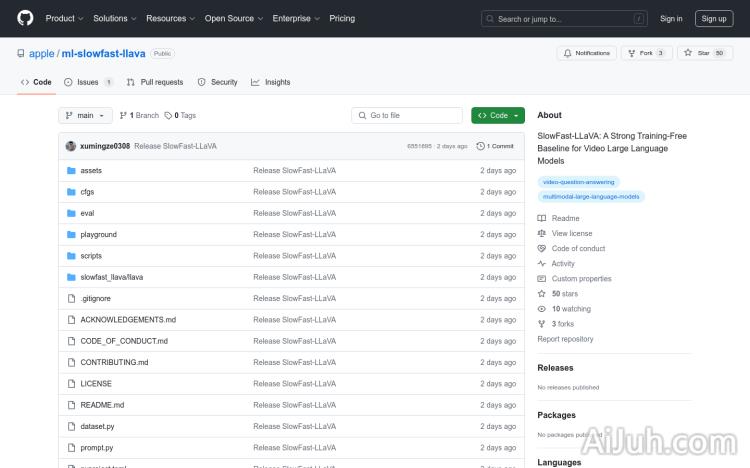
Task: Click the Star repository button
Action: tap(705, 53)
